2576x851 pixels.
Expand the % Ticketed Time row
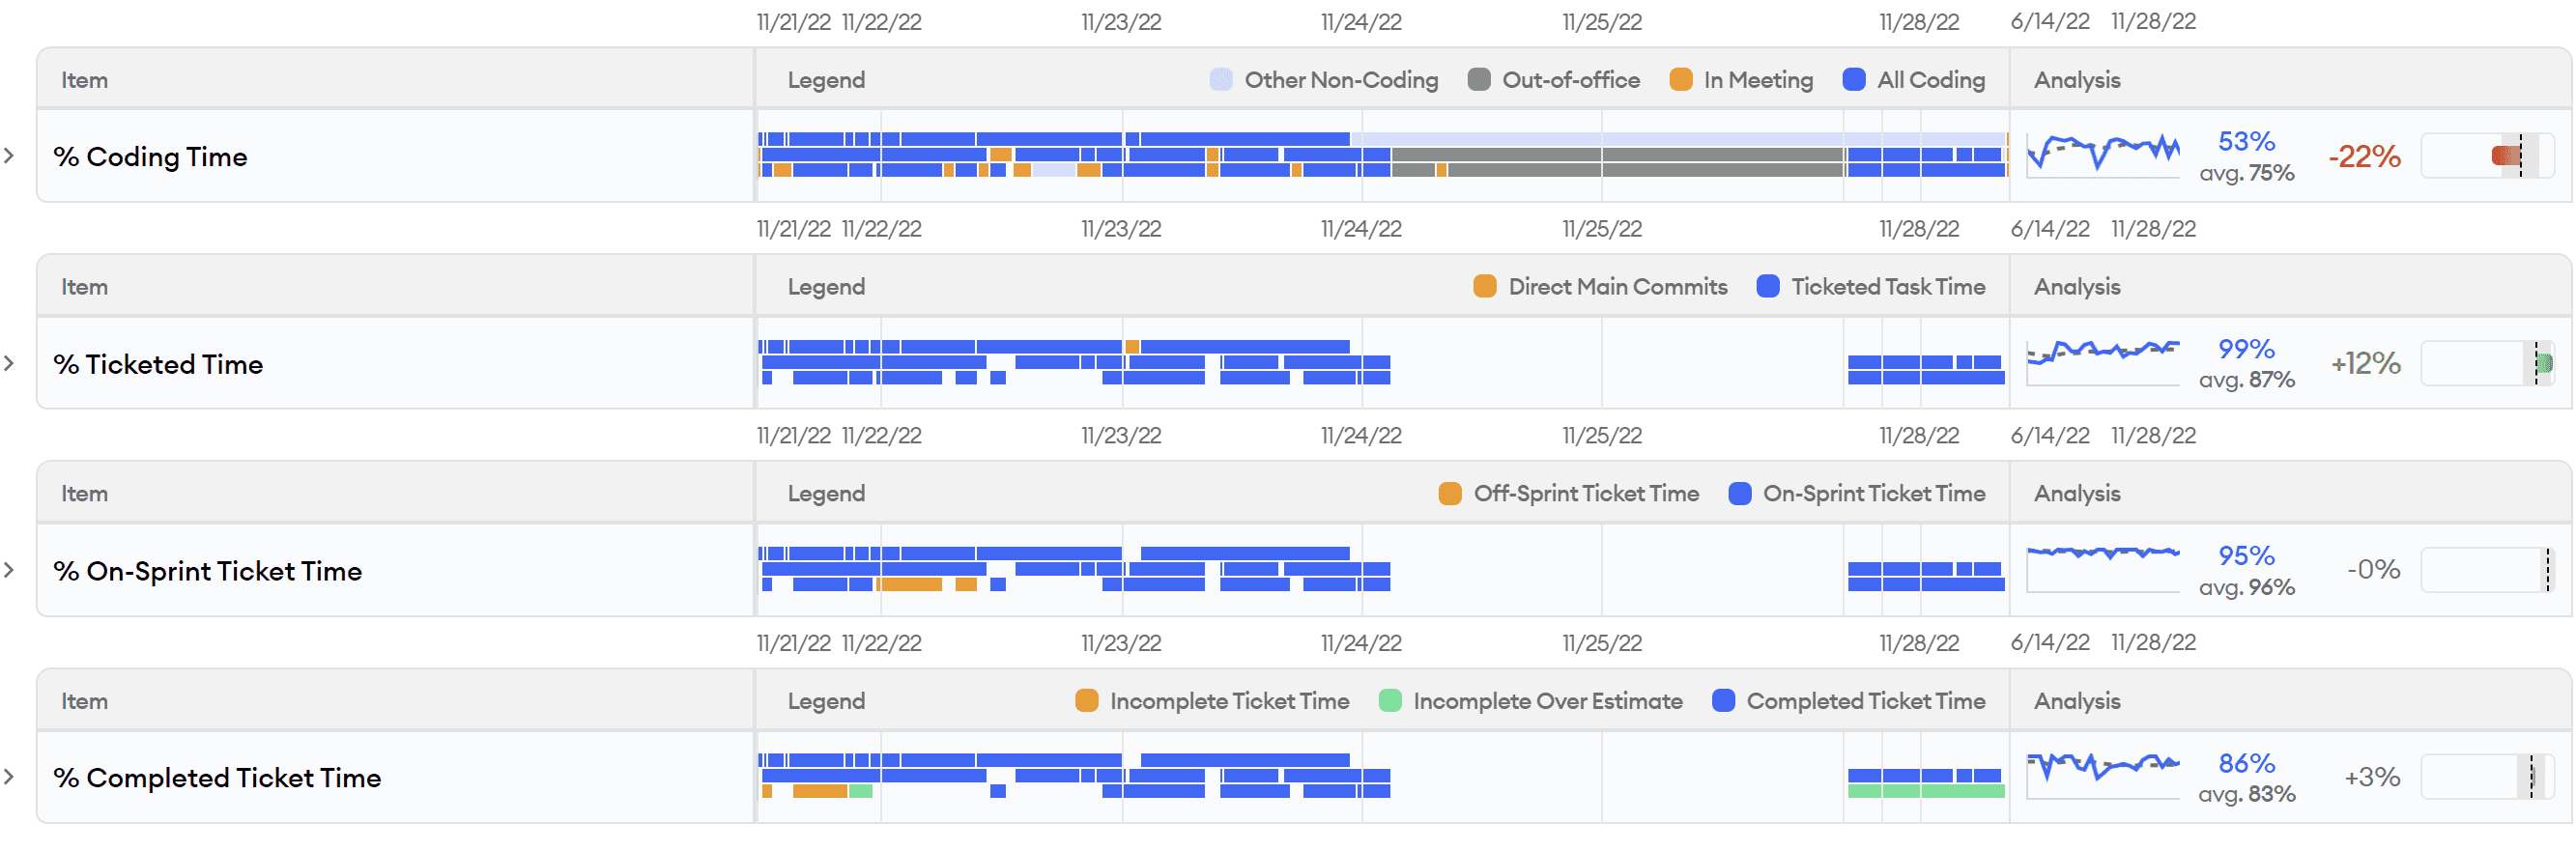(x=9, y=363)
